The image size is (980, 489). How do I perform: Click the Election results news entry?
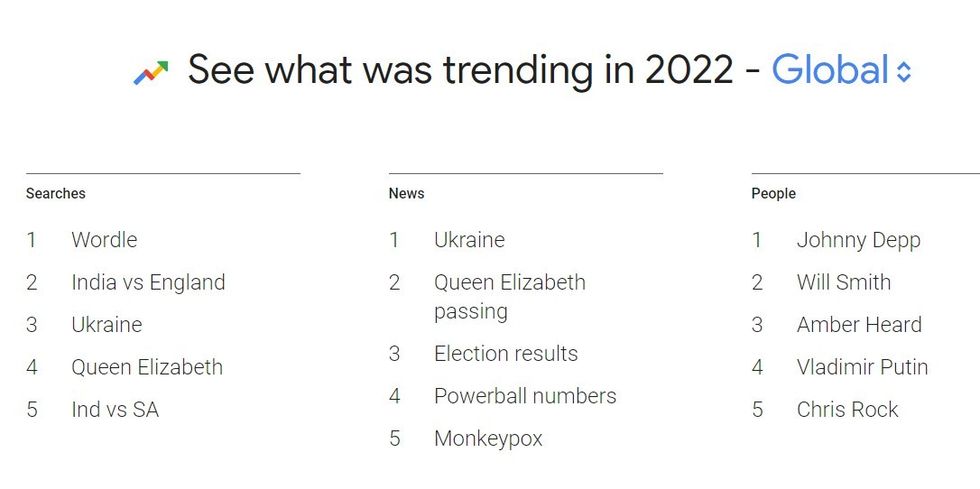coord(506,354)
